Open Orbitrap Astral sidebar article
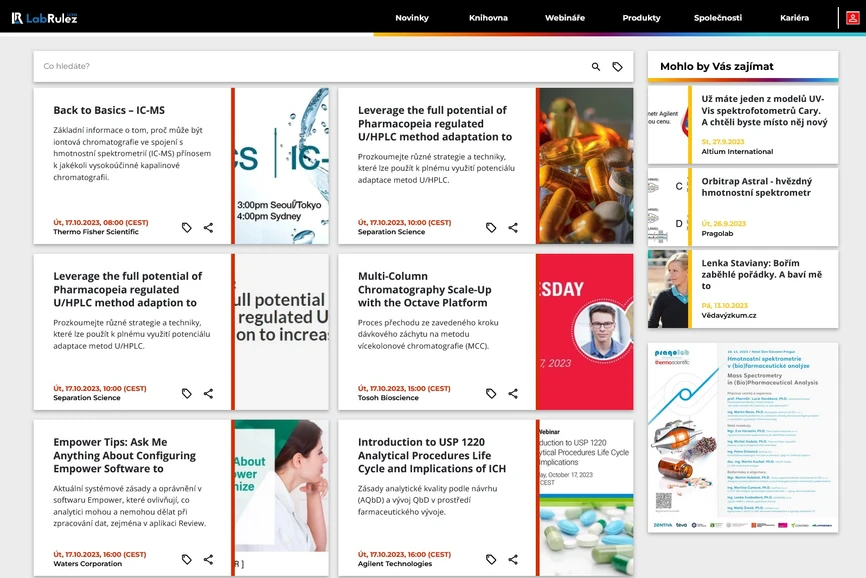This screenshot has width=866, height=578. pos(757,187)
